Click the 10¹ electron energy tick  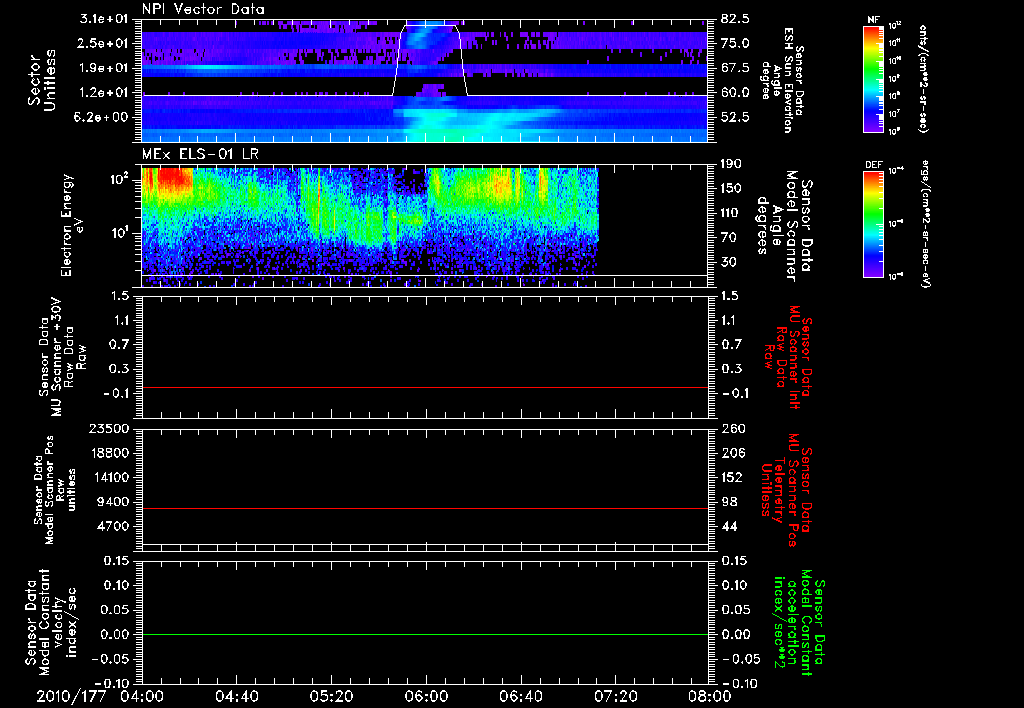[x=120, y=233]
